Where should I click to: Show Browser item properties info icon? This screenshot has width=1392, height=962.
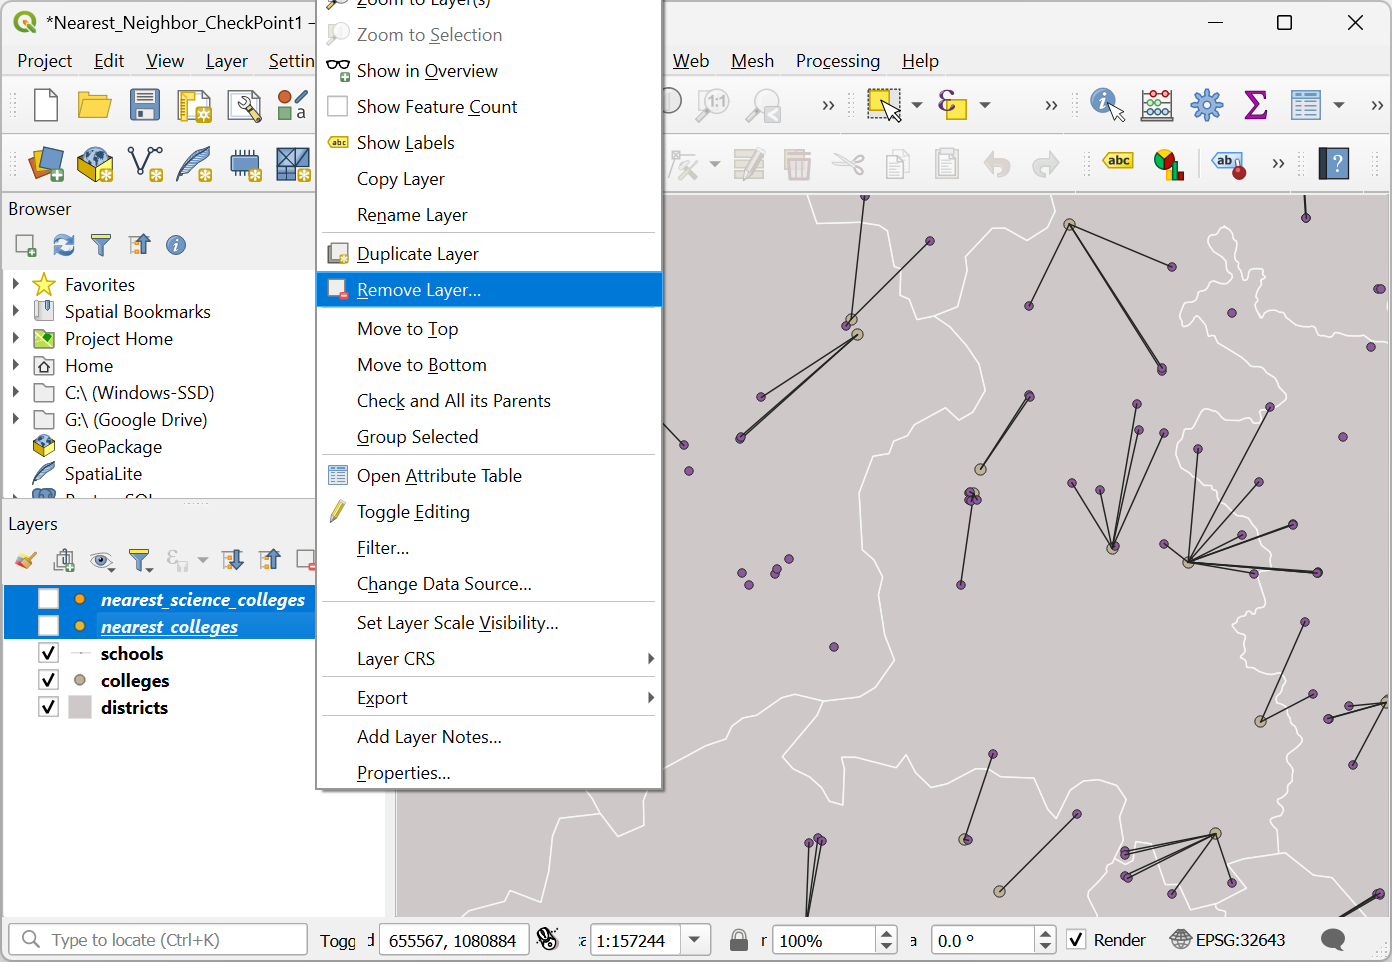176,245
